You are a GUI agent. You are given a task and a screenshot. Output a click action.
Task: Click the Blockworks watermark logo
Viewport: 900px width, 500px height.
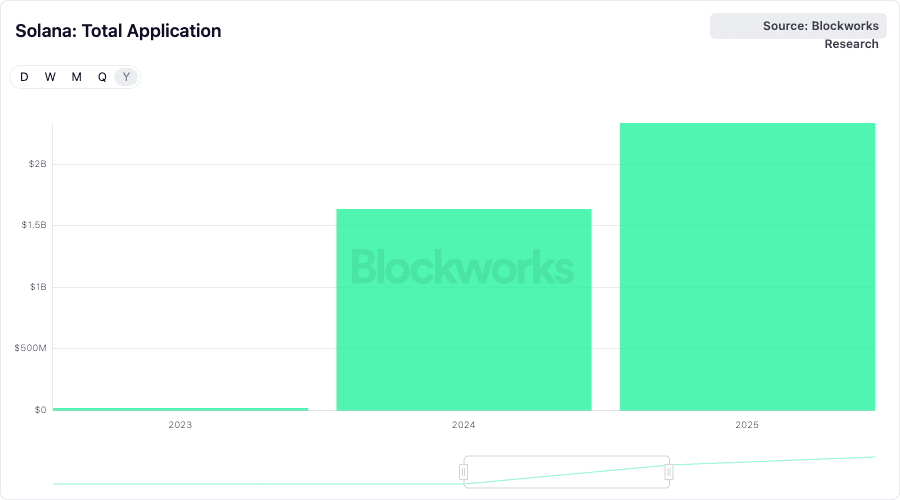coord(463,267)
